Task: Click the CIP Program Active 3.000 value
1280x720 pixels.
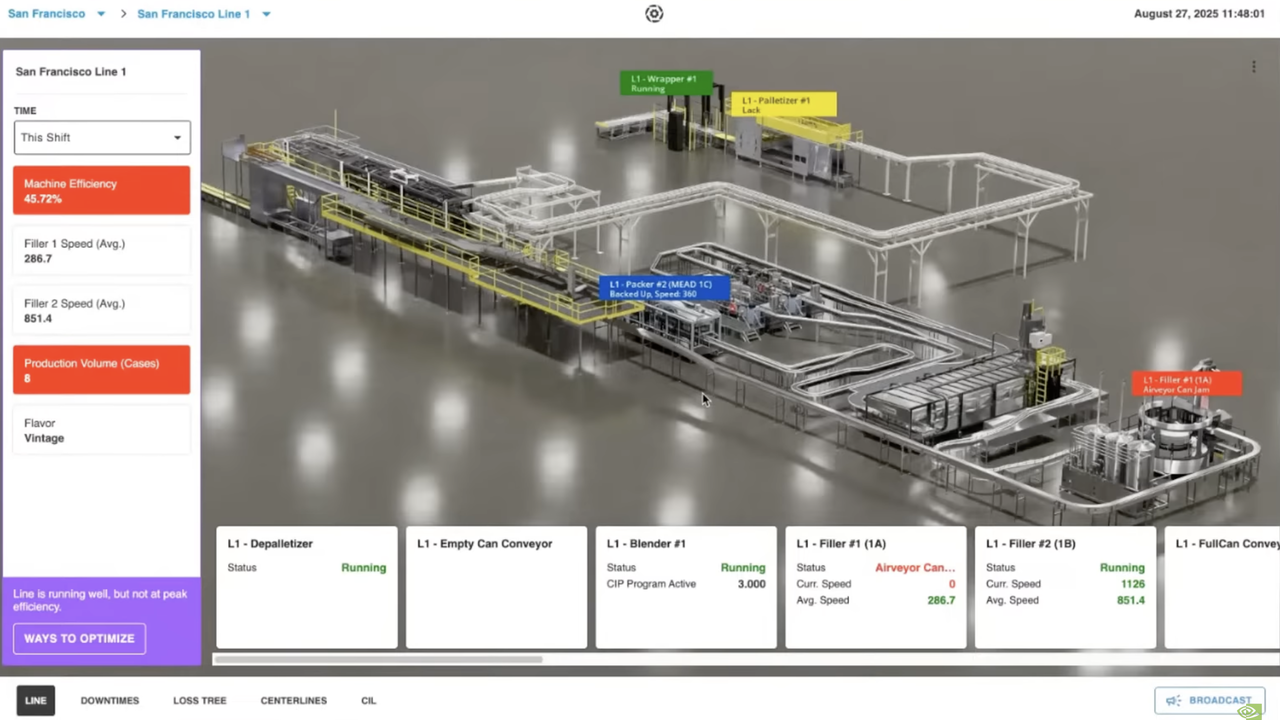Action: point(751,584)
